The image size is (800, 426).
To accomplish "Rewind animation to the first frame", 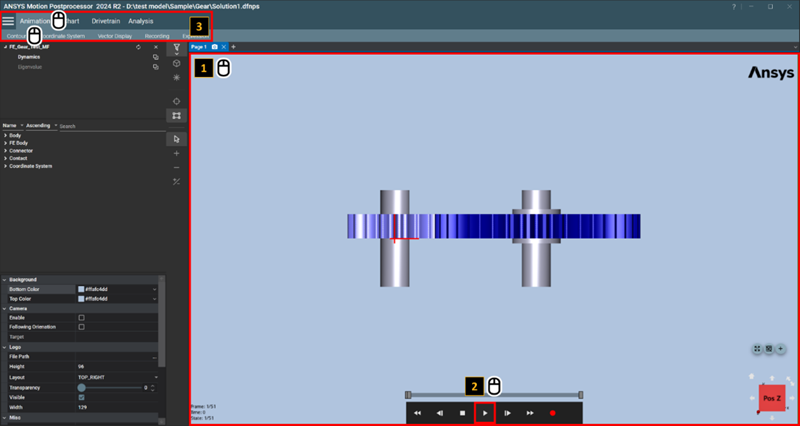I will [417, 413].
